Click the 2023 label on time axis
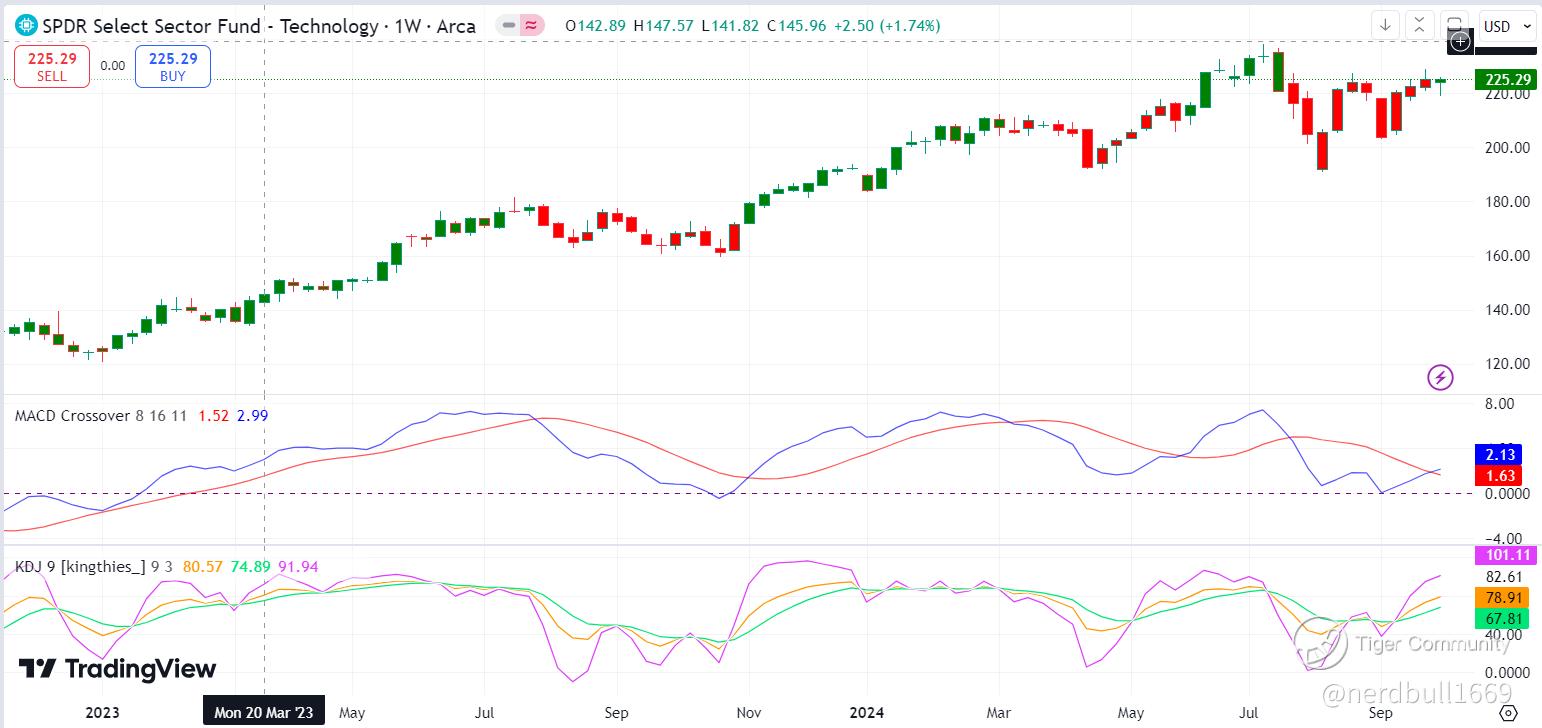 pyautogui.click(x=102, y=713)
